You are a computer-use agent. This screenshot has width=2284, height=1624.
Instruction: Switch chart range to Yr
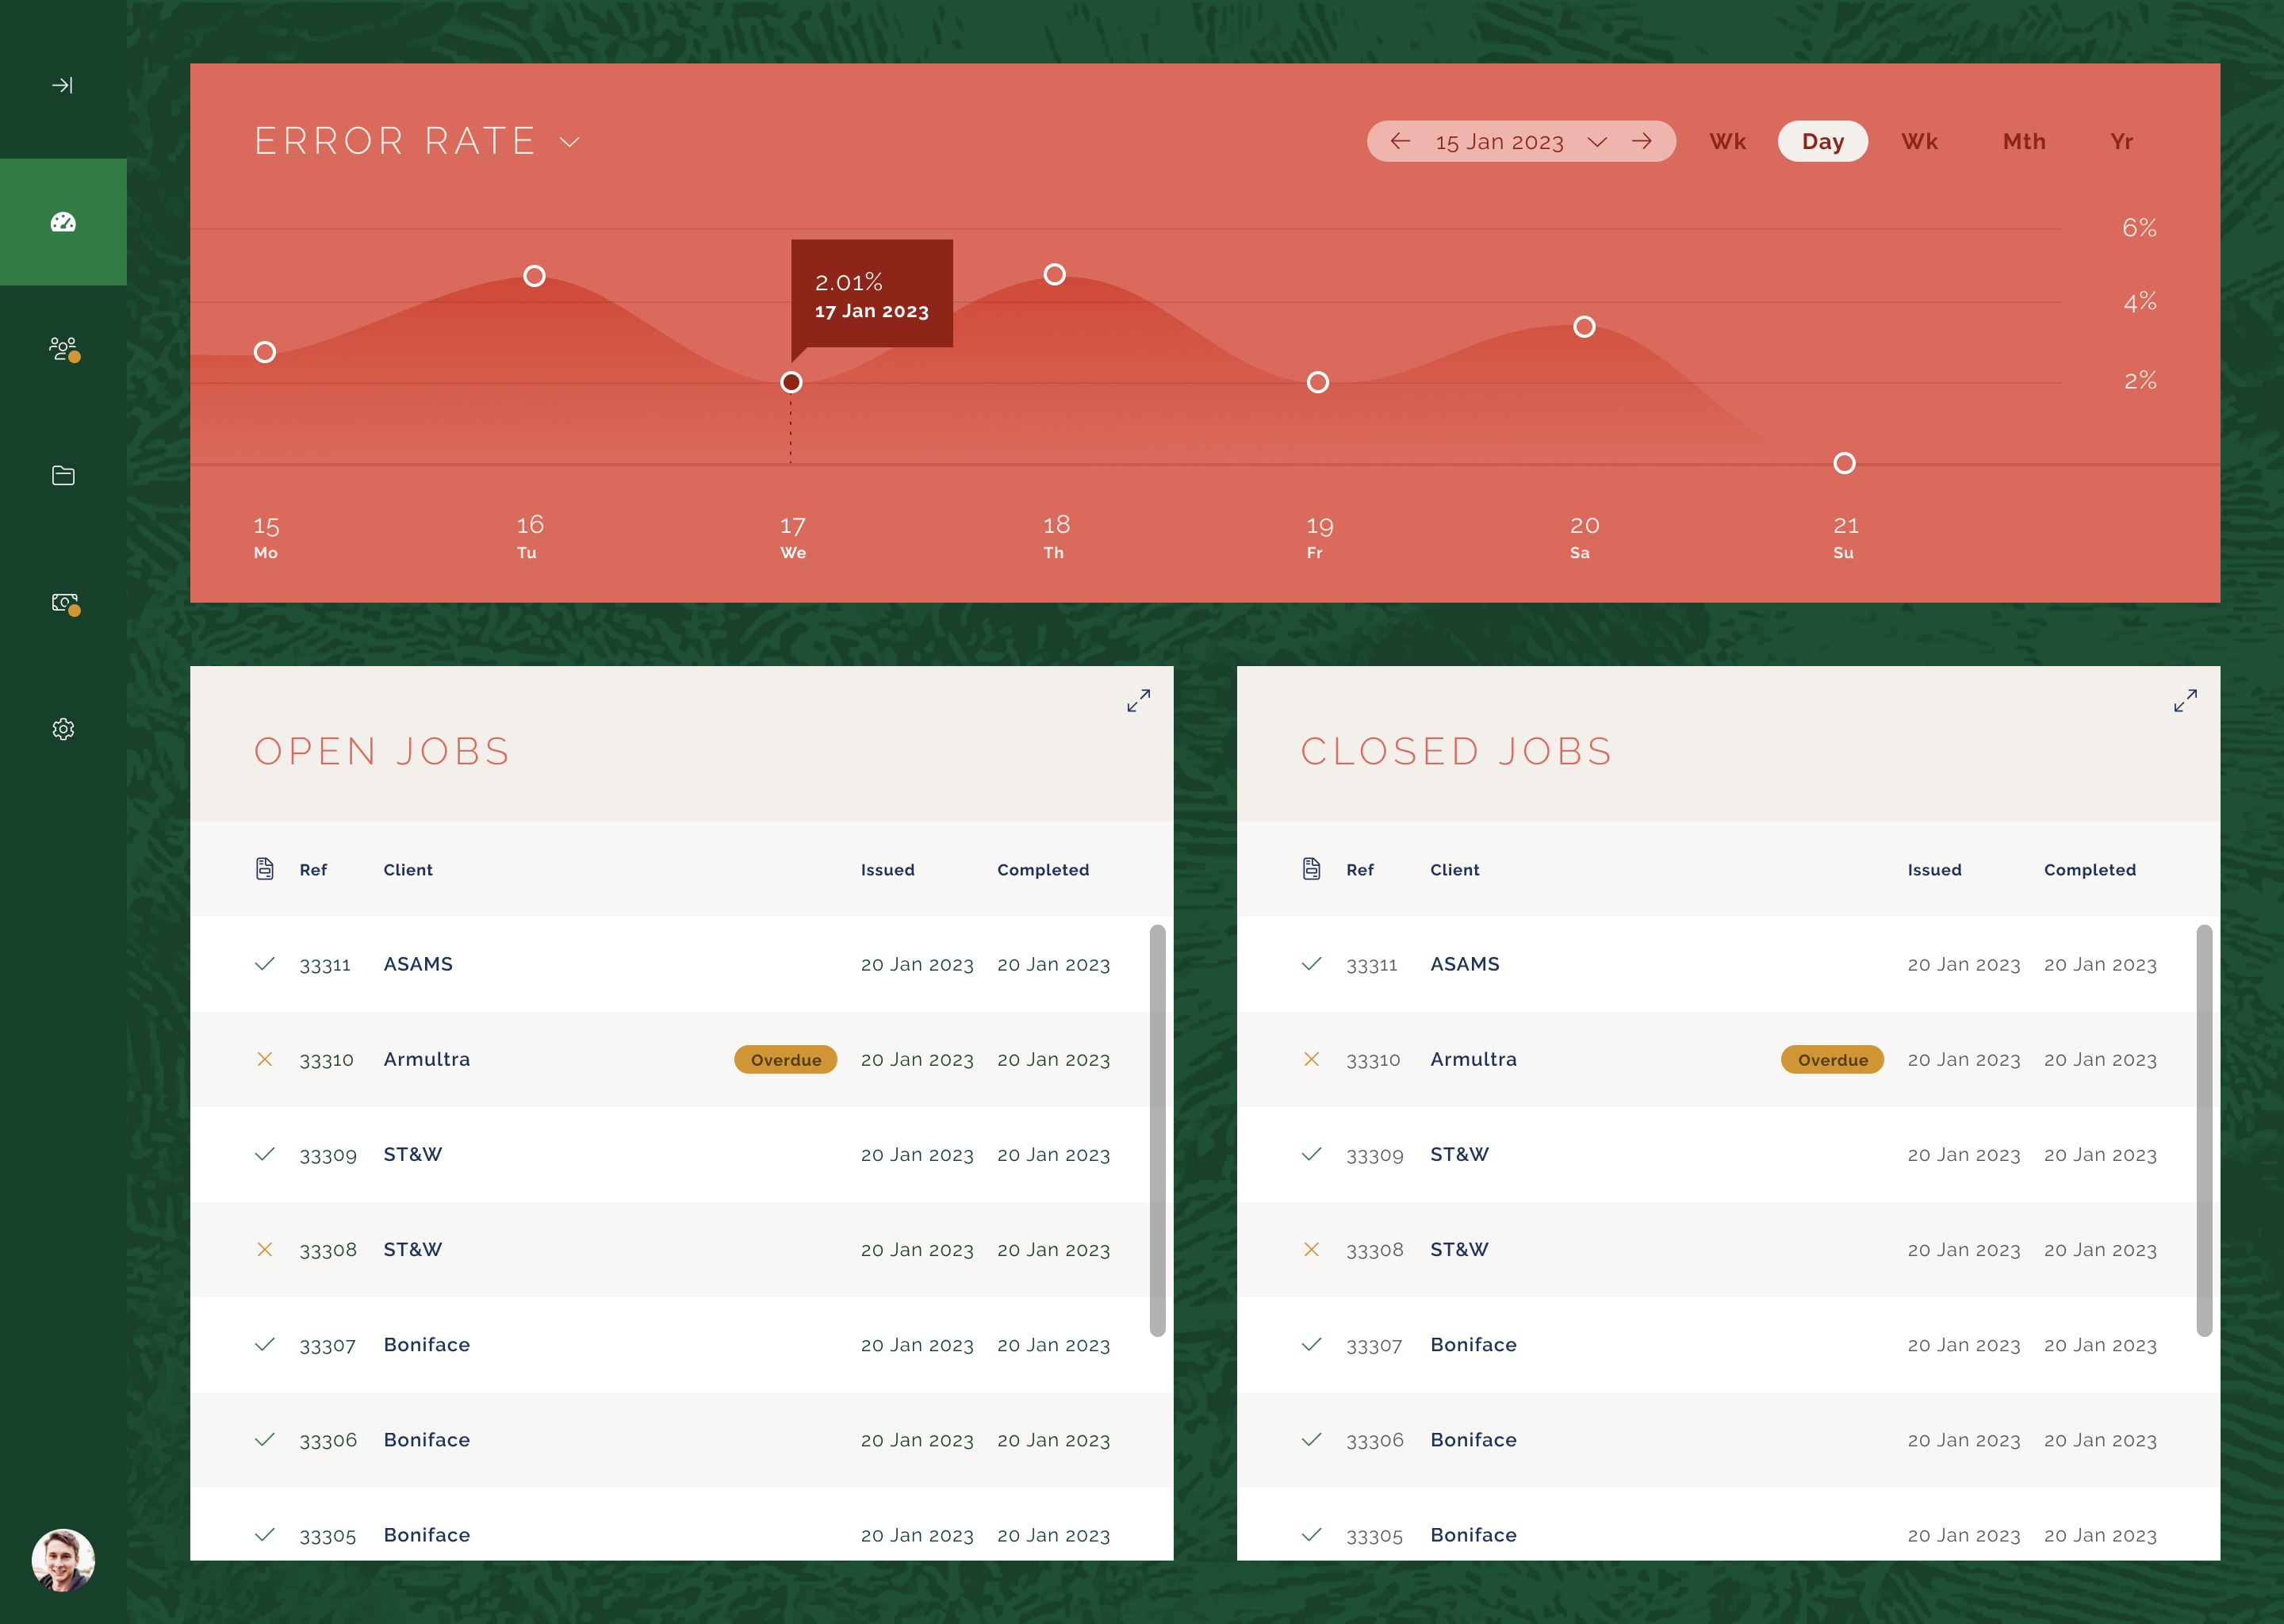2121,141
